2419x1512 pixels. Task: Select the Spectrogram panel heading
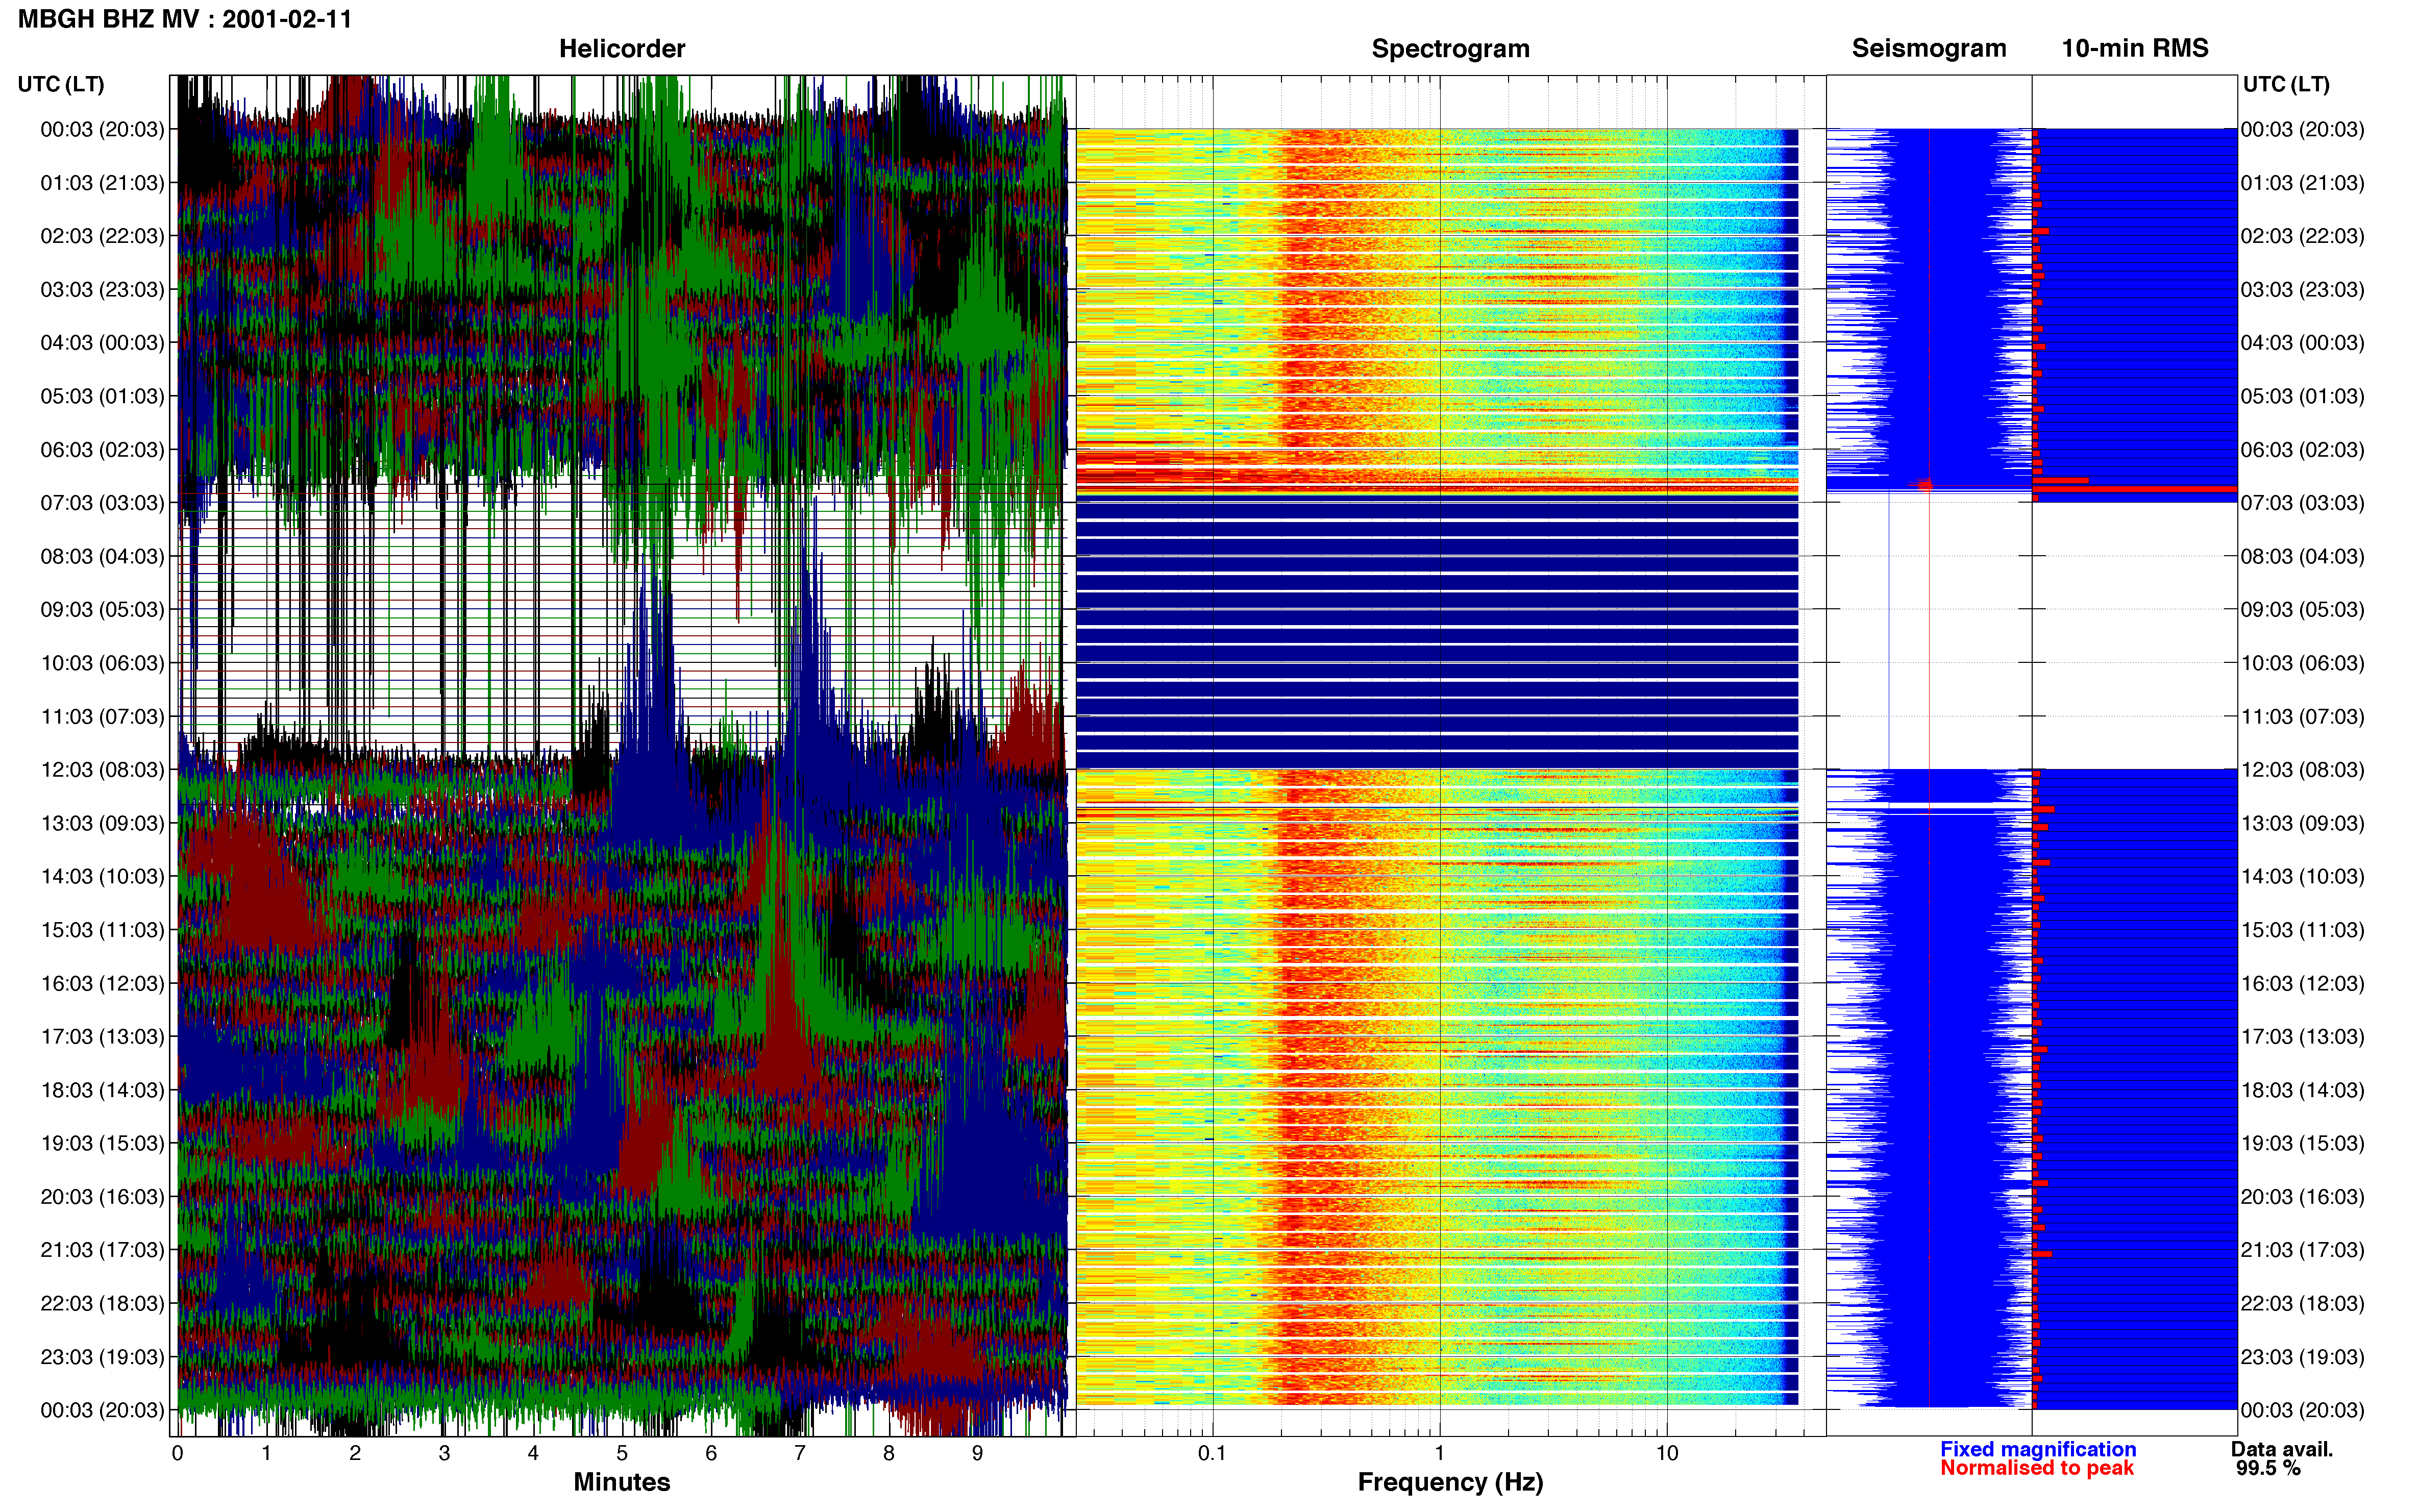click(x=1450, y=48)
